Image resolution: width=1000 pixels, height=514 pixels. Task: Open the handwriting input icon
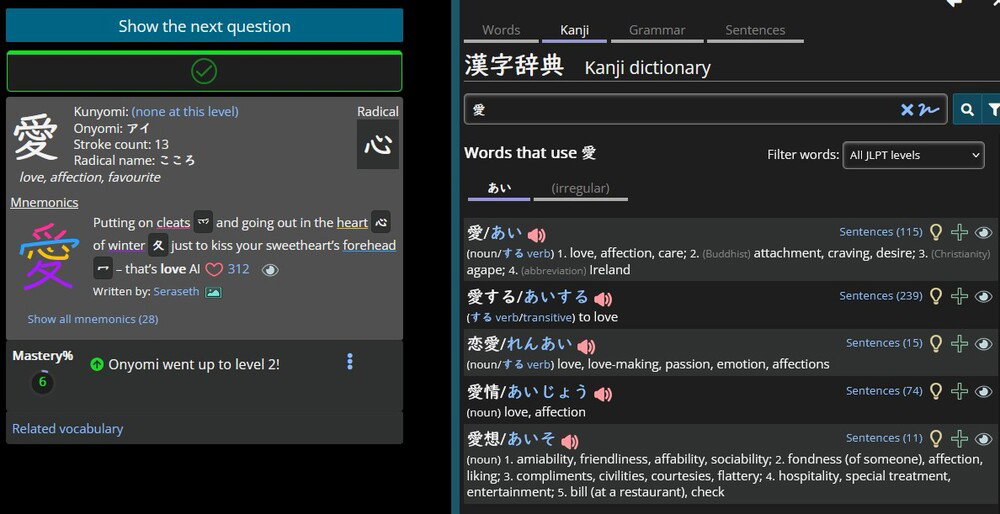[929, 110]
